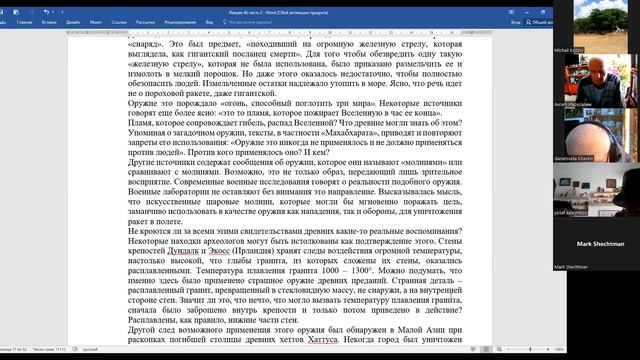Image resolution: width=640 pixels, height=360 pixels.
Task: Open the Рецензирование ribbon tab
Action: 180,22
